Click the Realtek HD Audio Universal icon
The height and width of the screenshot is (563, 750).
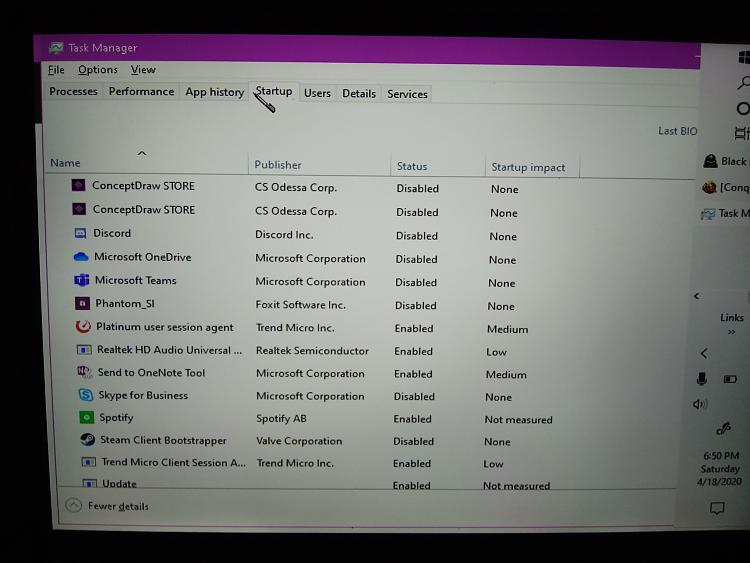[84, 350]
